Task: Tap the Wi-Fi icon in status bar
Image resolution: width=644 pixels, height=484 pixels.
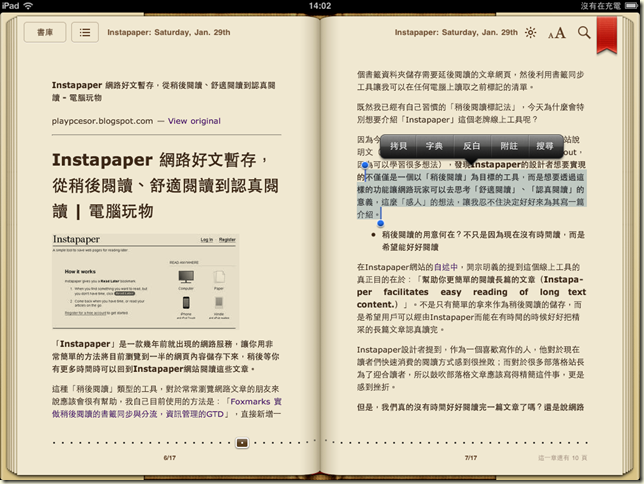Action: coord(28,6)
